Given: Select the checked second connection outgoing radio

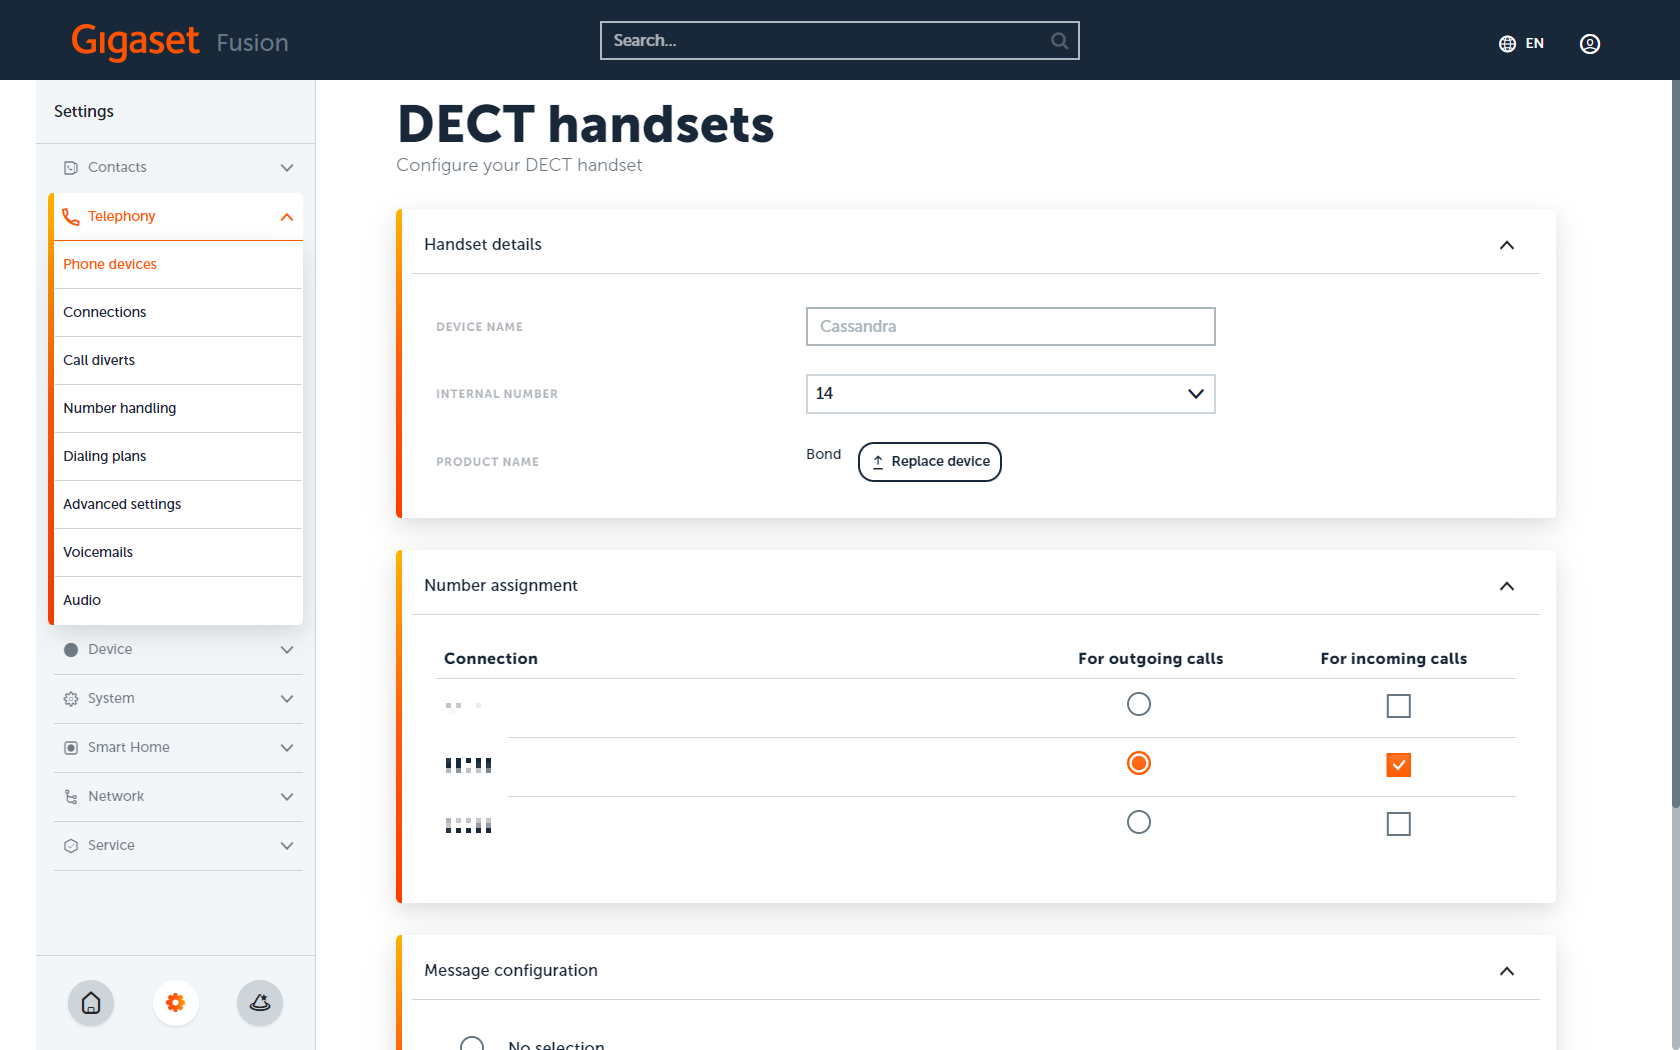Looking at the screenshot, I should coord(1139,763).
